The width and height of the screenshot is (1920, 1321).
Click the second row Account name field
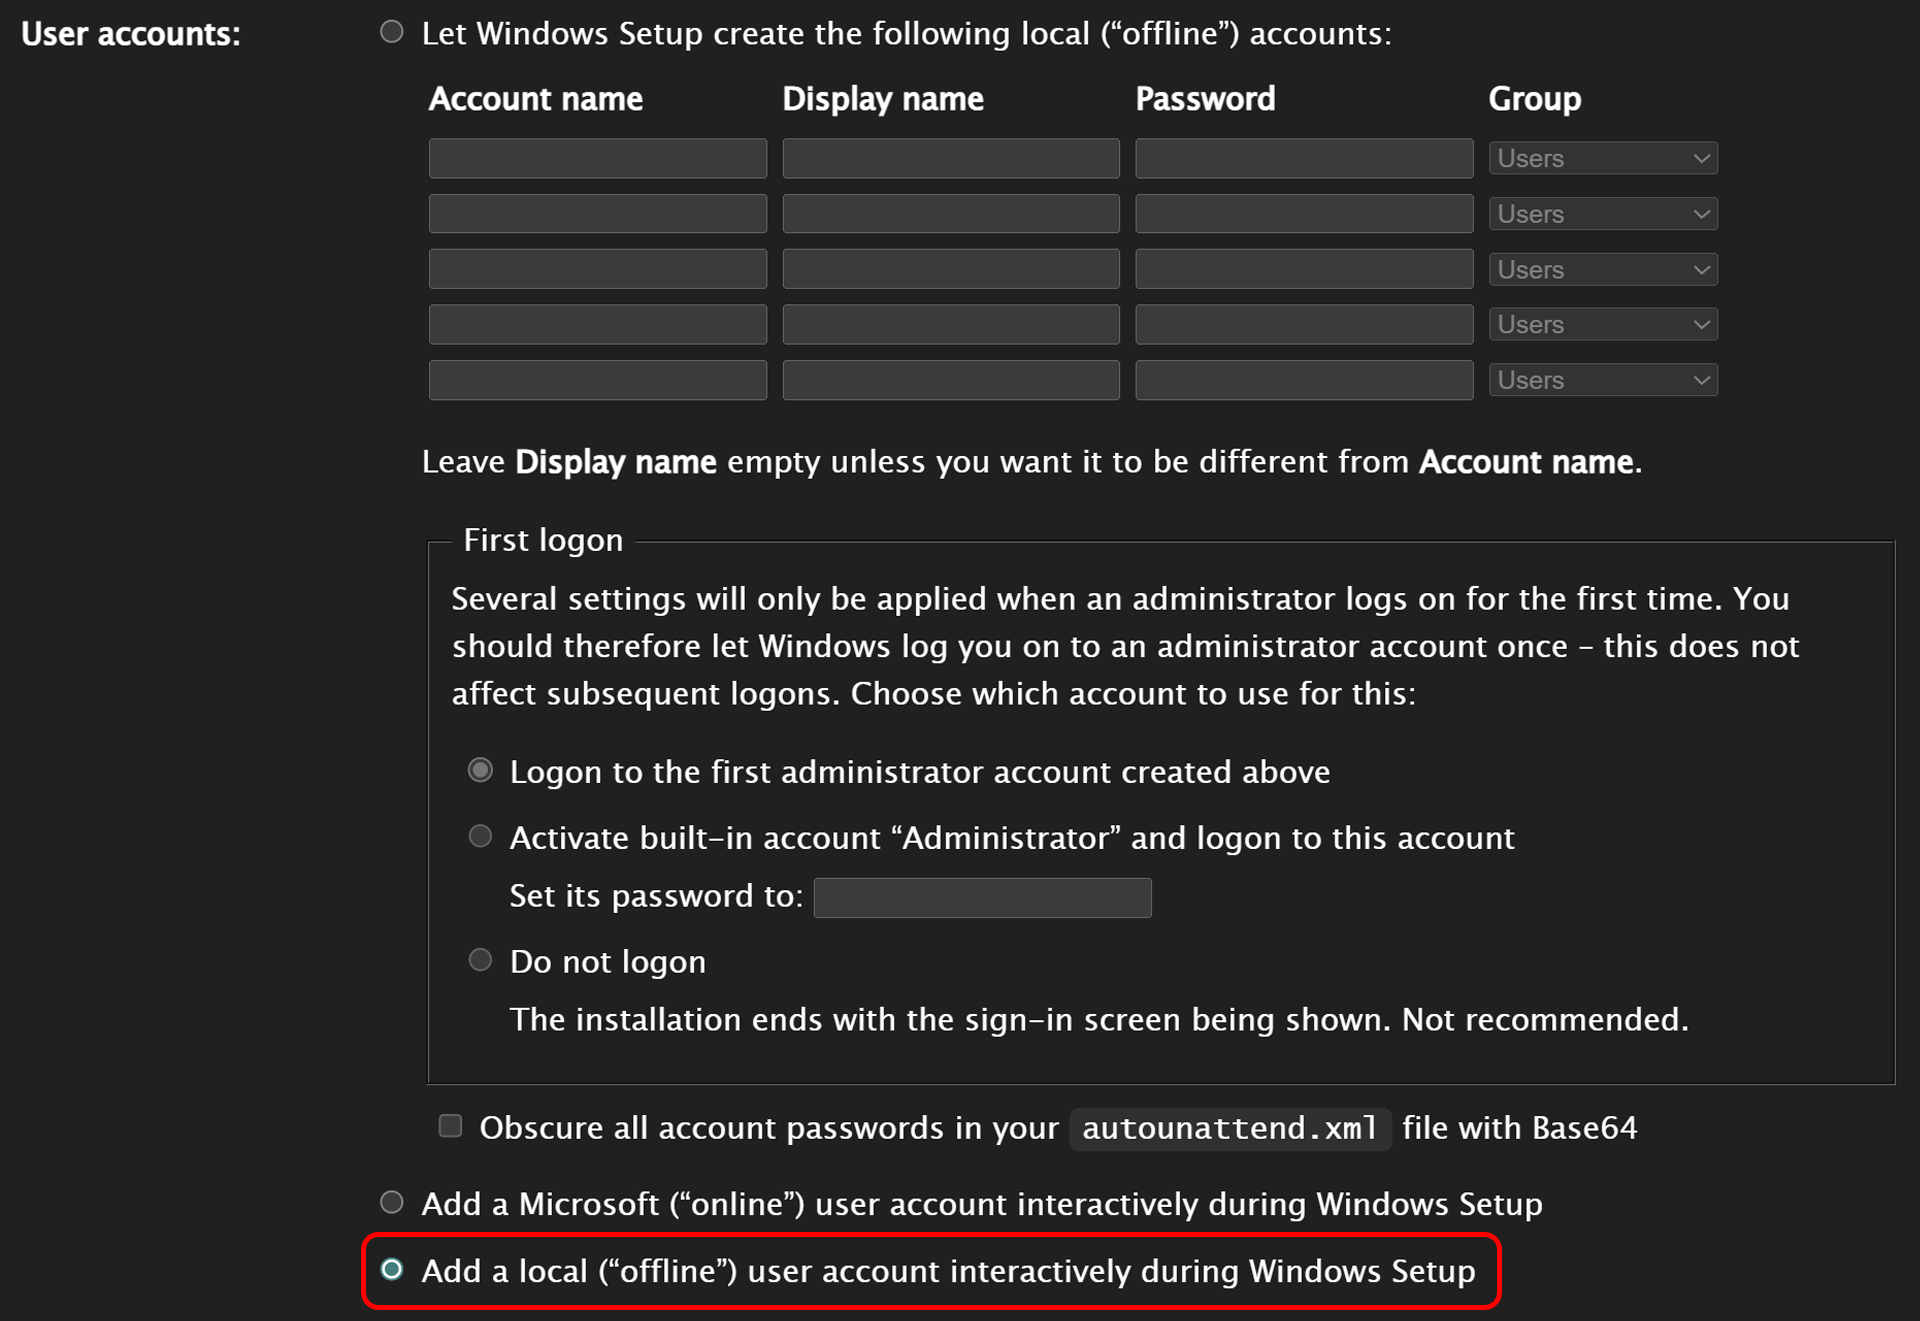[597, 214]
